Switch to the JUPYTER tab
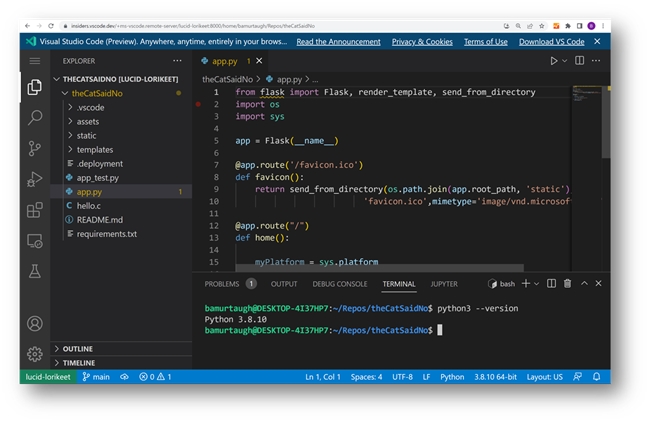The image size is (650, 423). 444,284
